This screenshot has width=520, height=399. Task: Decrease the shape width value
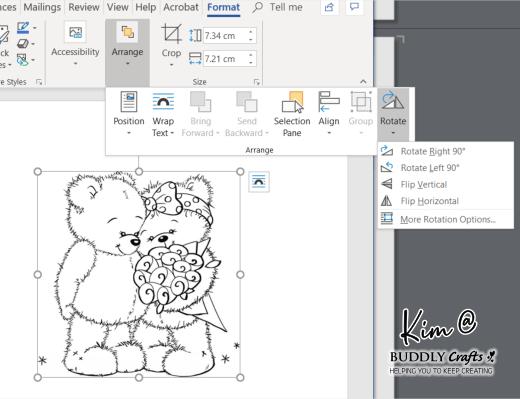(x=251, y=62)
